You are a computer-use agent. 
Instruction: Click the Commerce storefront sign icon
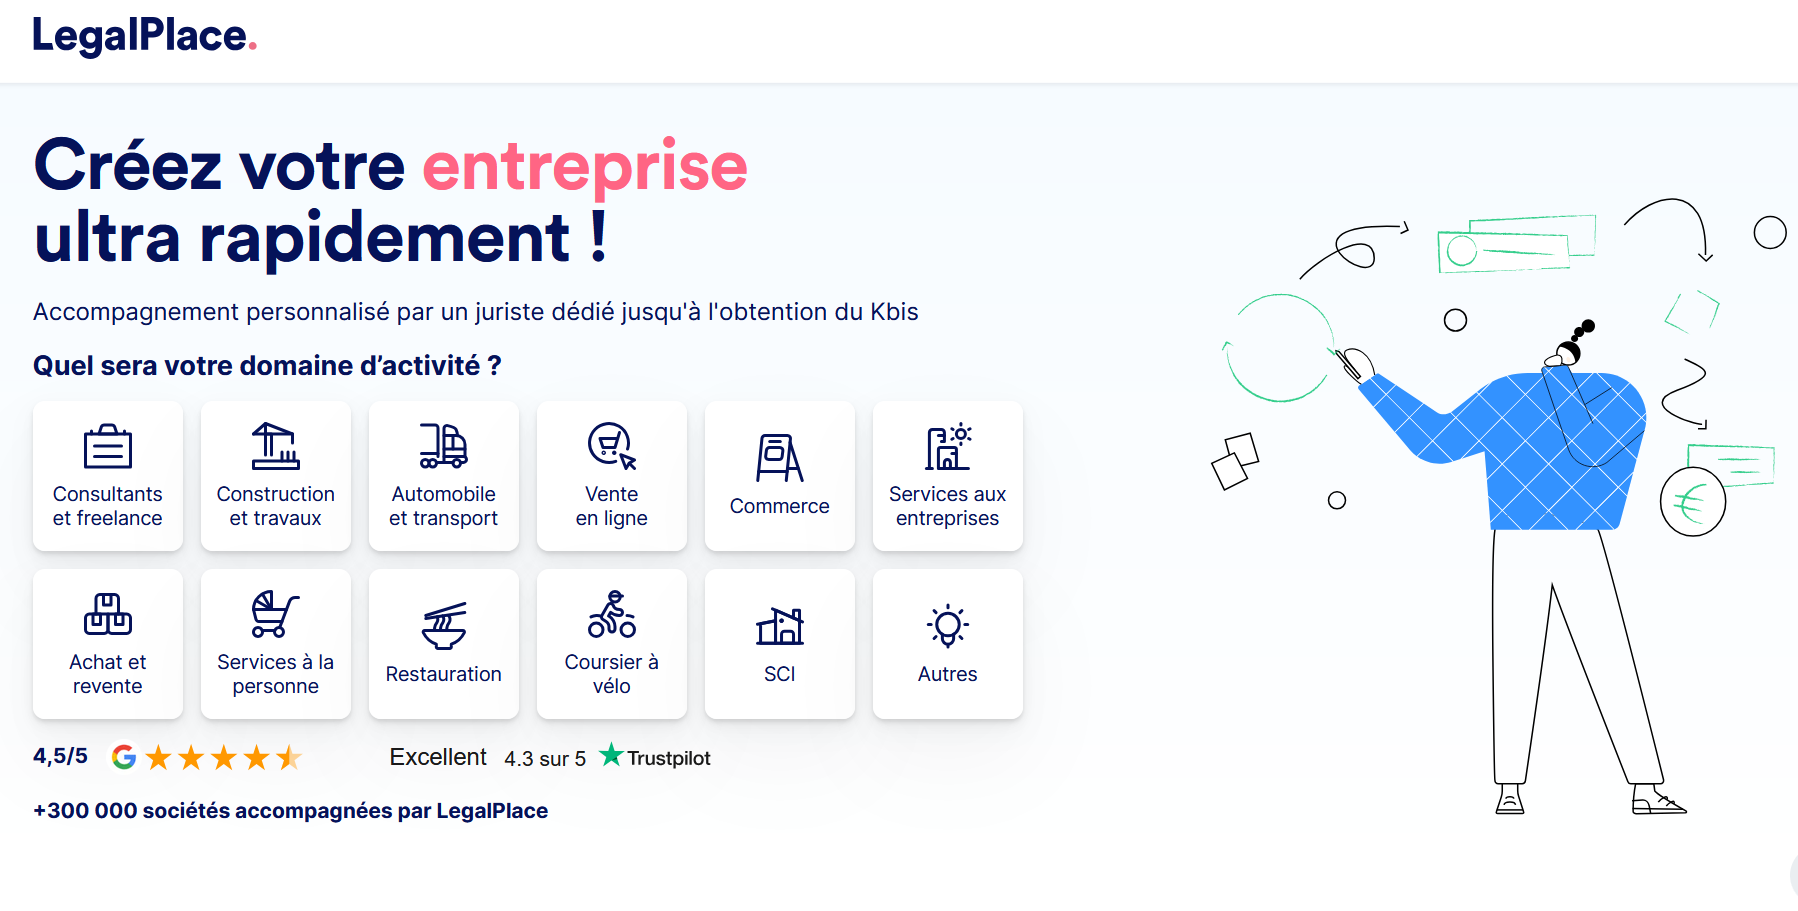pyautogui.click(x=779, y=458)
